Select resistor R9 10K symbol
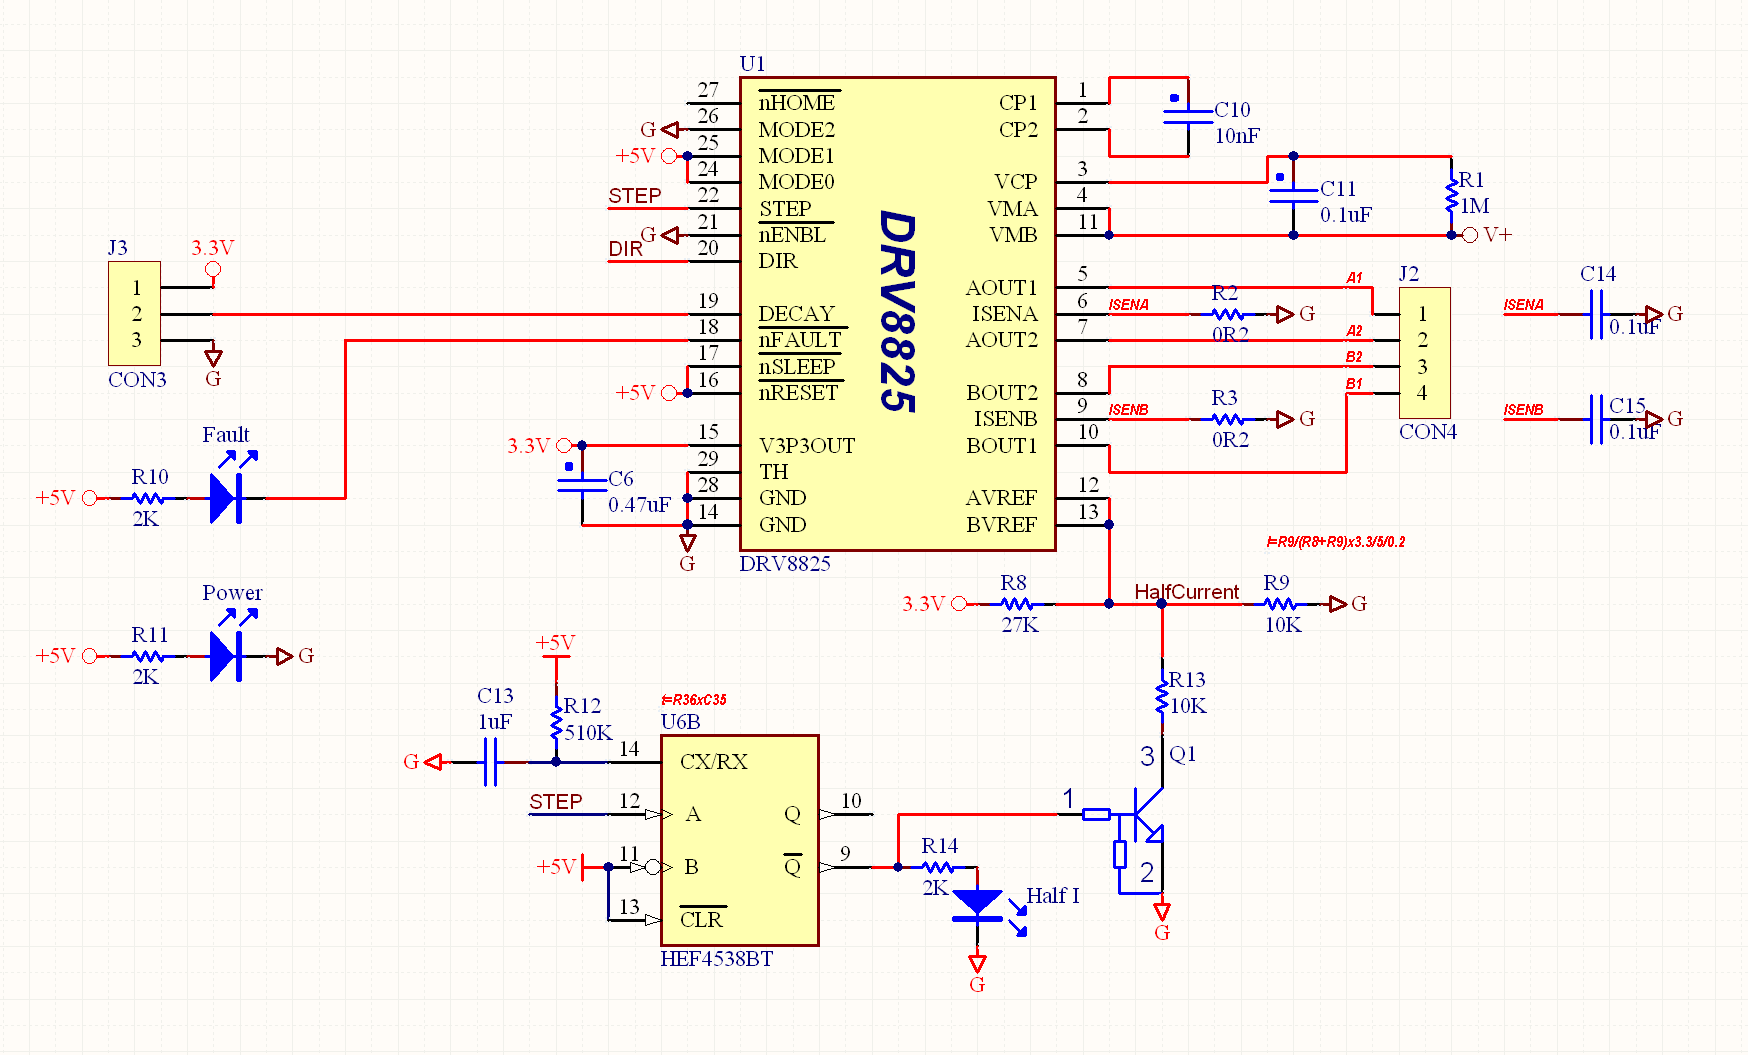 click(1281, 603)
